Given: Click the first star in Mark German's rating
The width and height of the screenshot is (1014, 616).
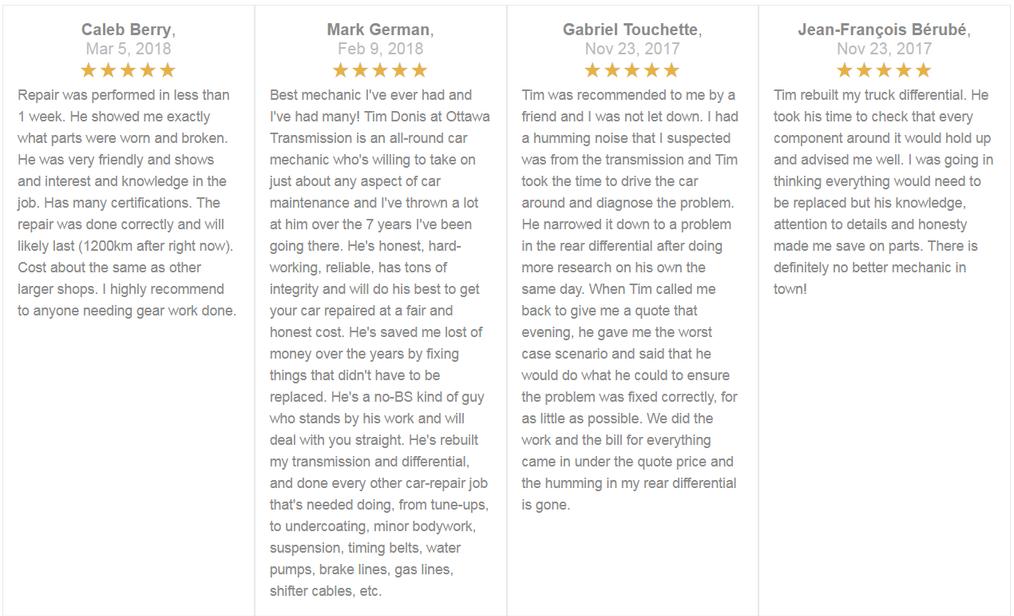Looking at the screenshot, I should pyautogui.click(x=340, y=70).
